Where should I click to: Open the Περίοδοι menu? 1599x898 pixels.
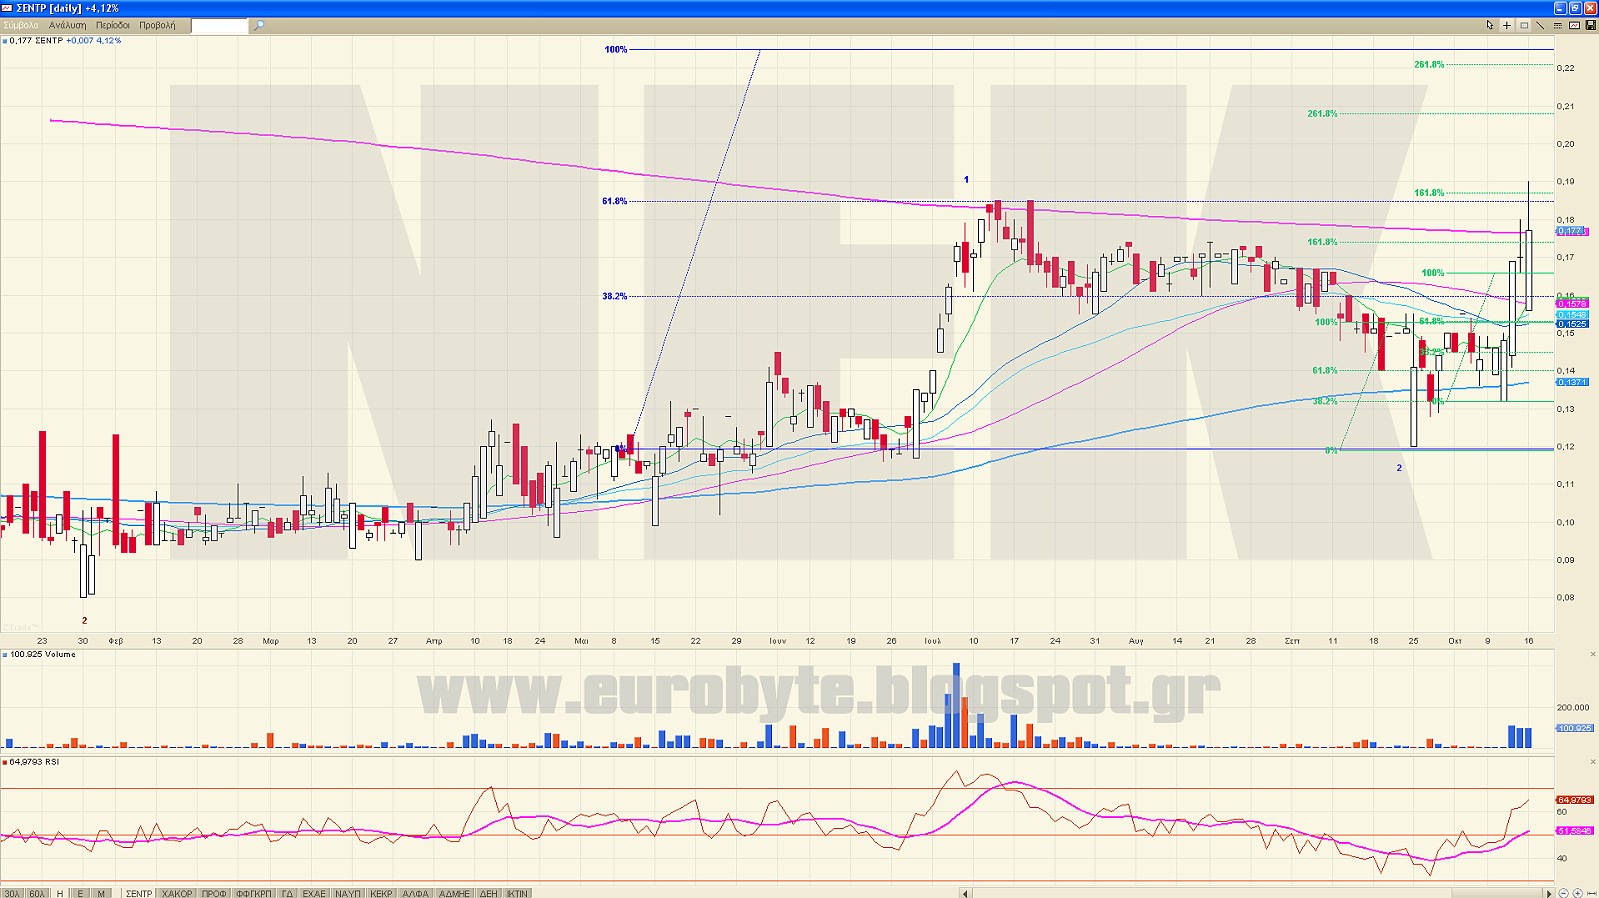(x=113, y=25)
